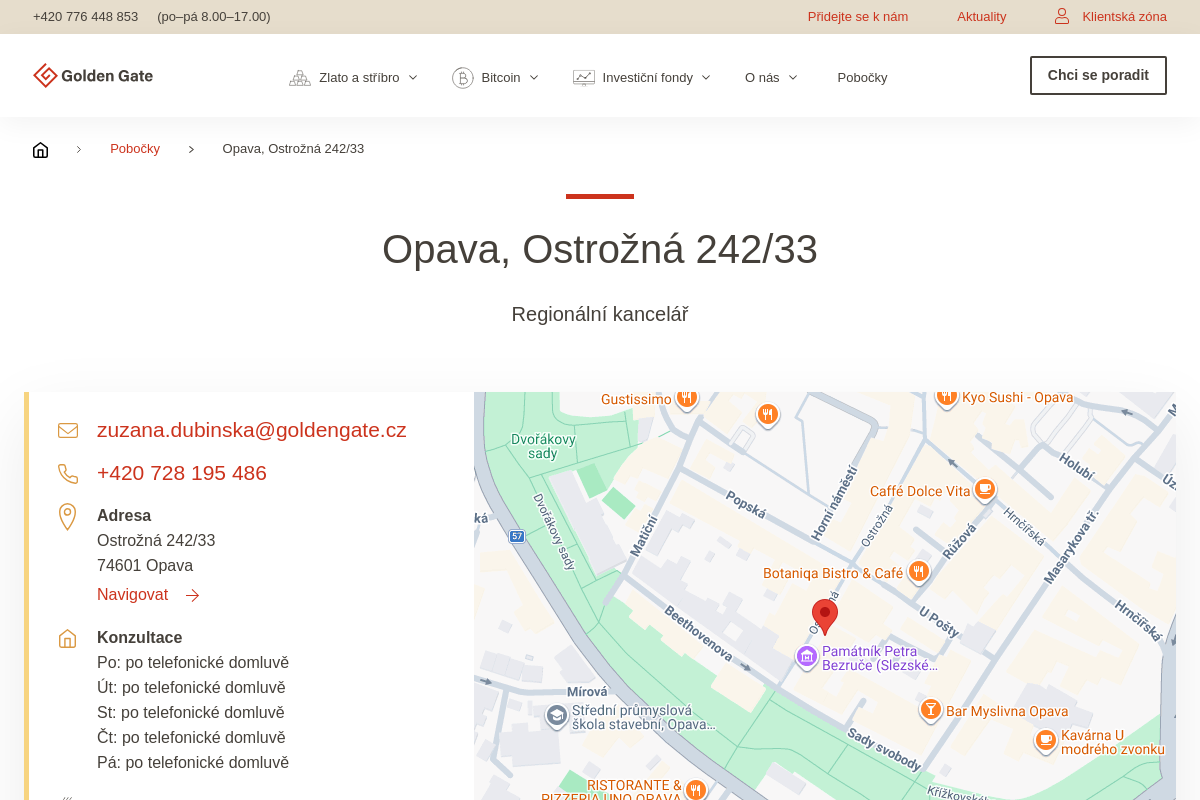The image size is (1200, 800).
Task: Click Po: po telefonické domluvě line
Action: pyautogui.click(x=193, y=663)
